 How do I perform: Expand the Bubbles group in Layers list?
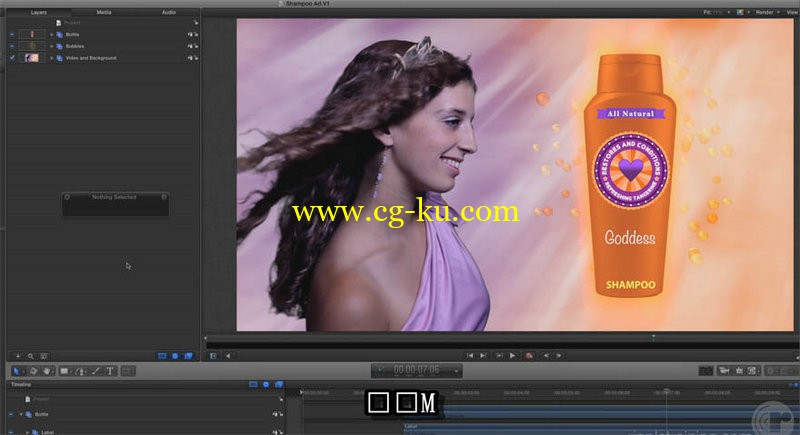click(x=52, y=46)
